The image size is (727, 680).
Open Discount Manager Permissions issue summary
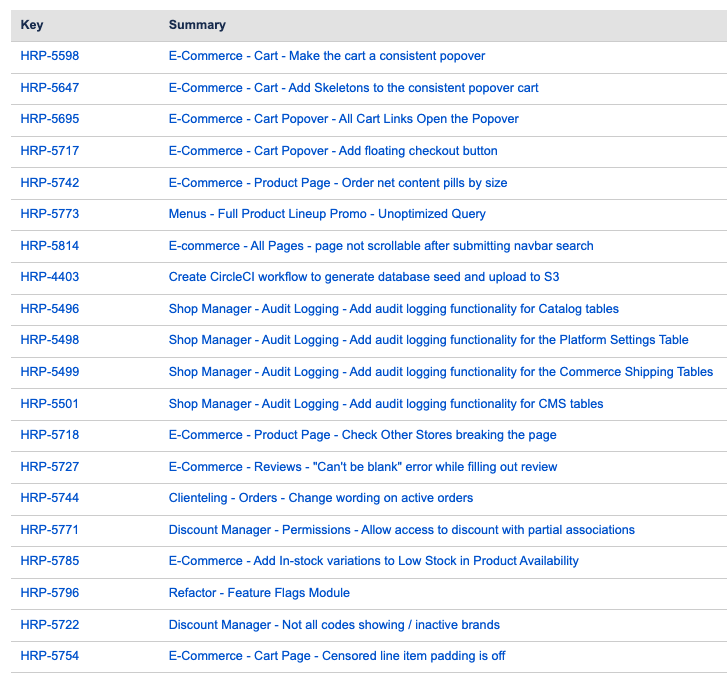tap(401, 530)
